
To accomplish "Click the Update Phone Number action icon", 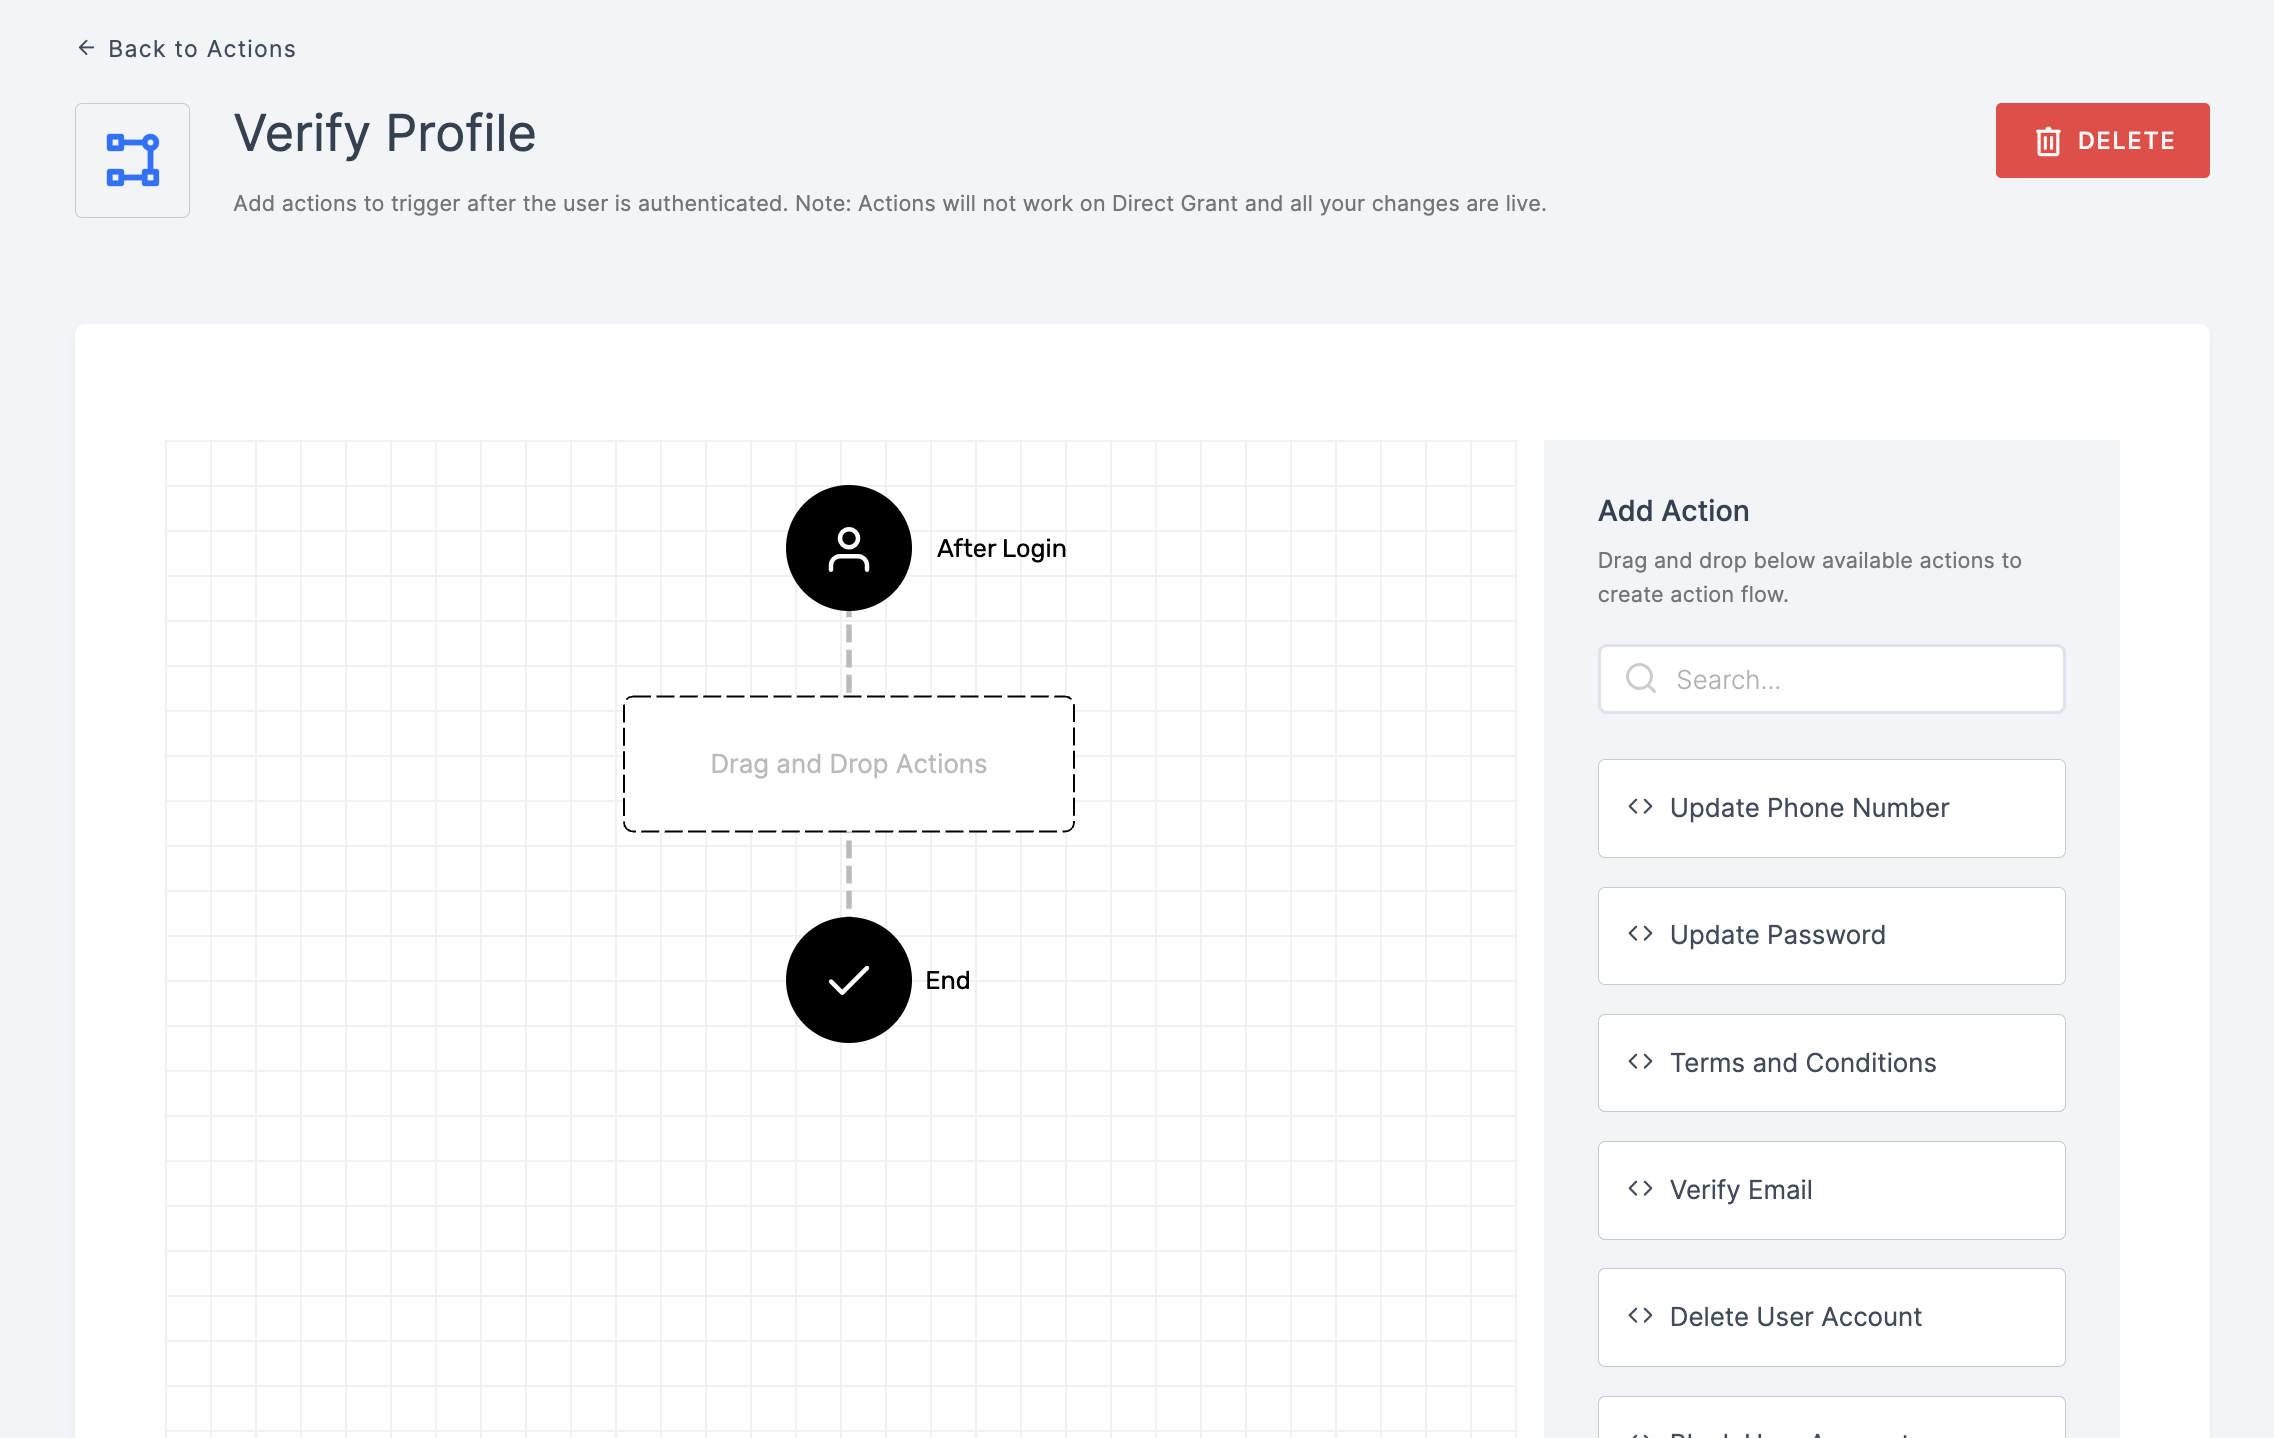I will coord(1641,807).
